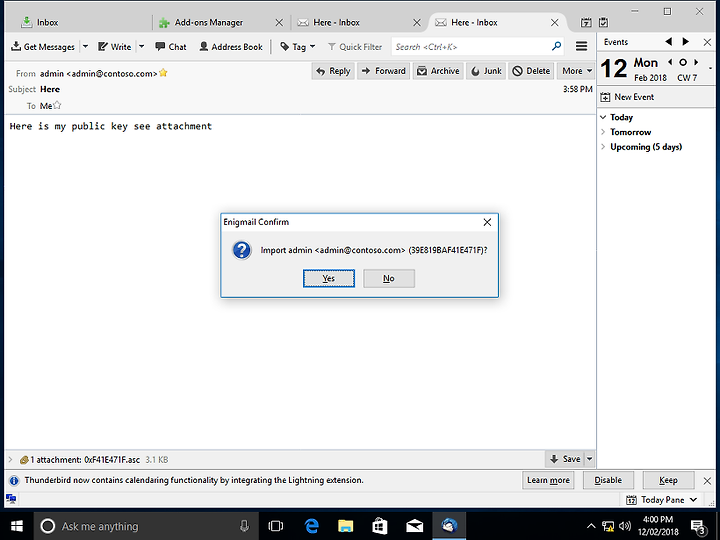Open the Calendar tab icon
The height and width of the screenshot is (540, 720).
tap(586, 22)
